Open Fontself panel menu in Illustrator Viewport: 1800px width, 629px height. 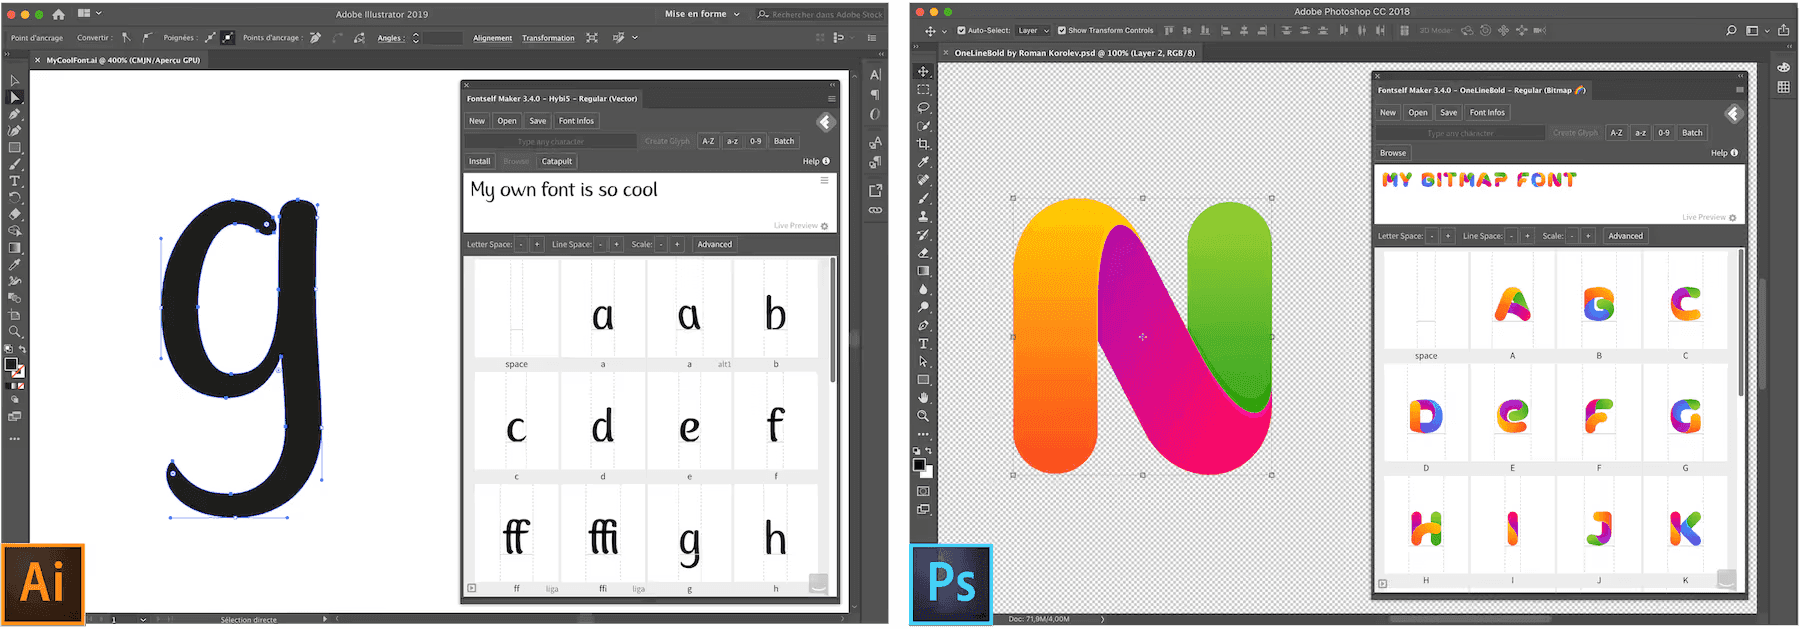831,98
